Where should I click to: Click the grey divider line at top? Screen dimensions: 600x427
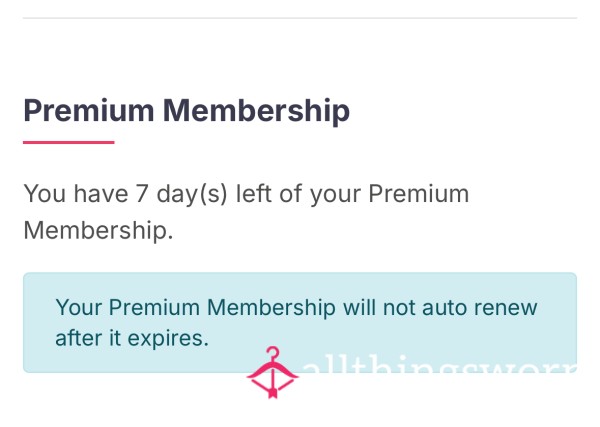pos(300,18)
